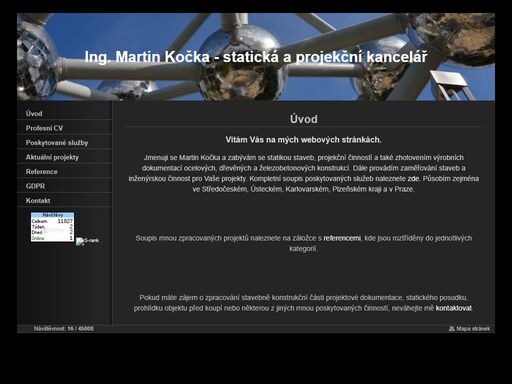The width and height of the screenshot is (512, 384).
Task: Click the S-rank badge image
Action: click(87, 241)
